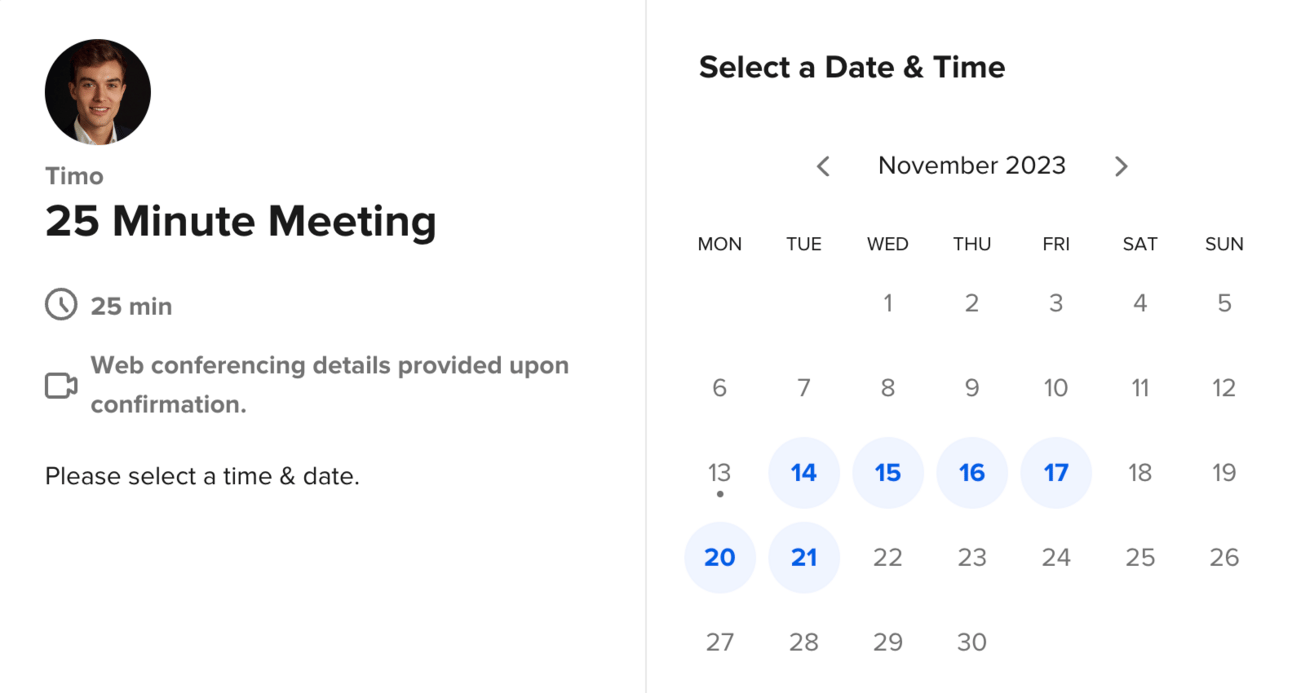Click the November 2023 month label

tap(972, 166)
